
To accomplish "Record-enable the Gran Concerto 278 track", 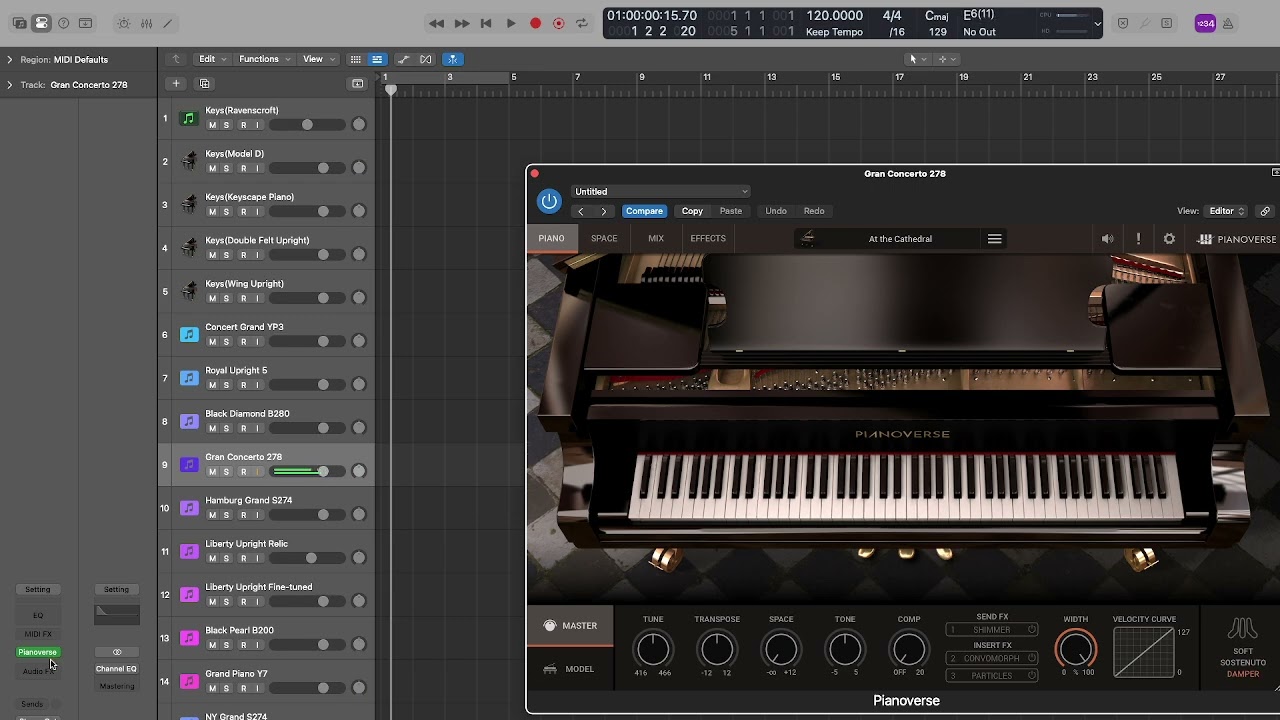I will click(x=243, y=471).
